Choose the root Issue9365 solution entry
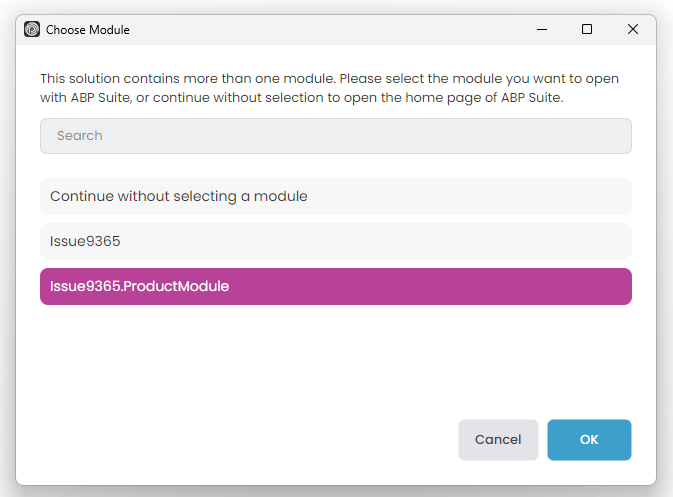 (x=336, y=241)
